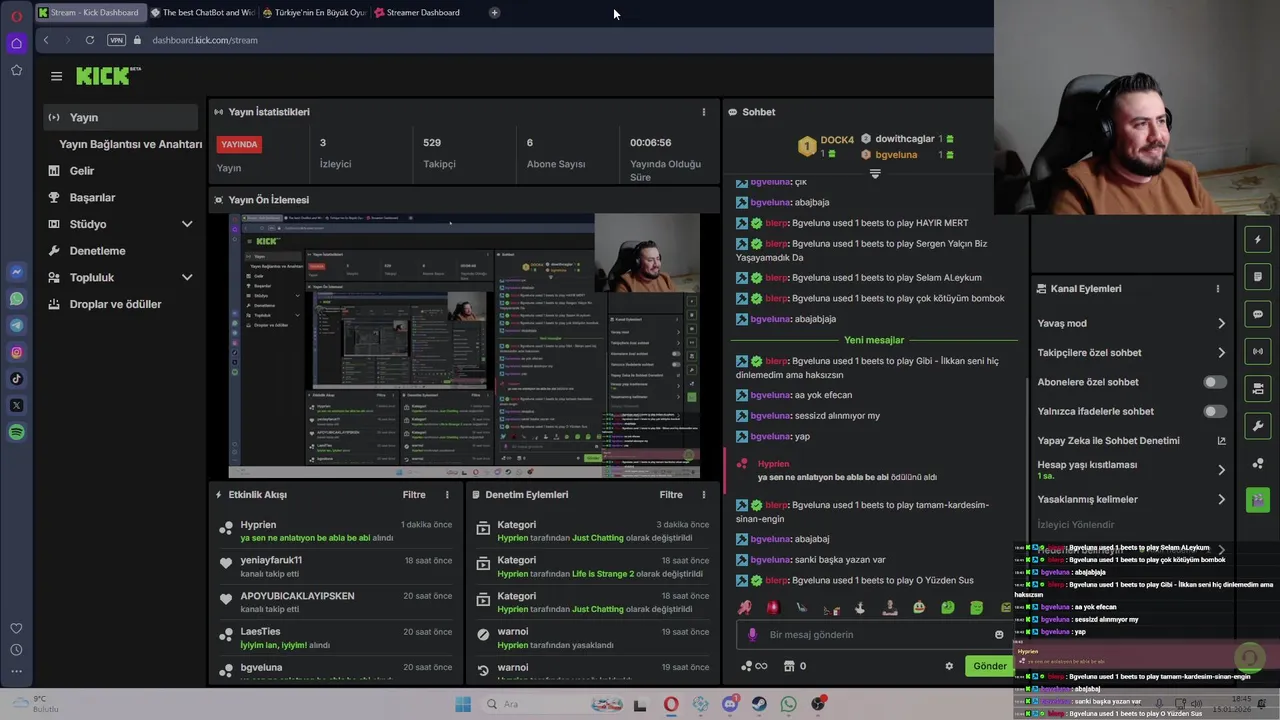Open WhatsApp in Opera sidebar
Screen dimensions: 1280x720
16,299
